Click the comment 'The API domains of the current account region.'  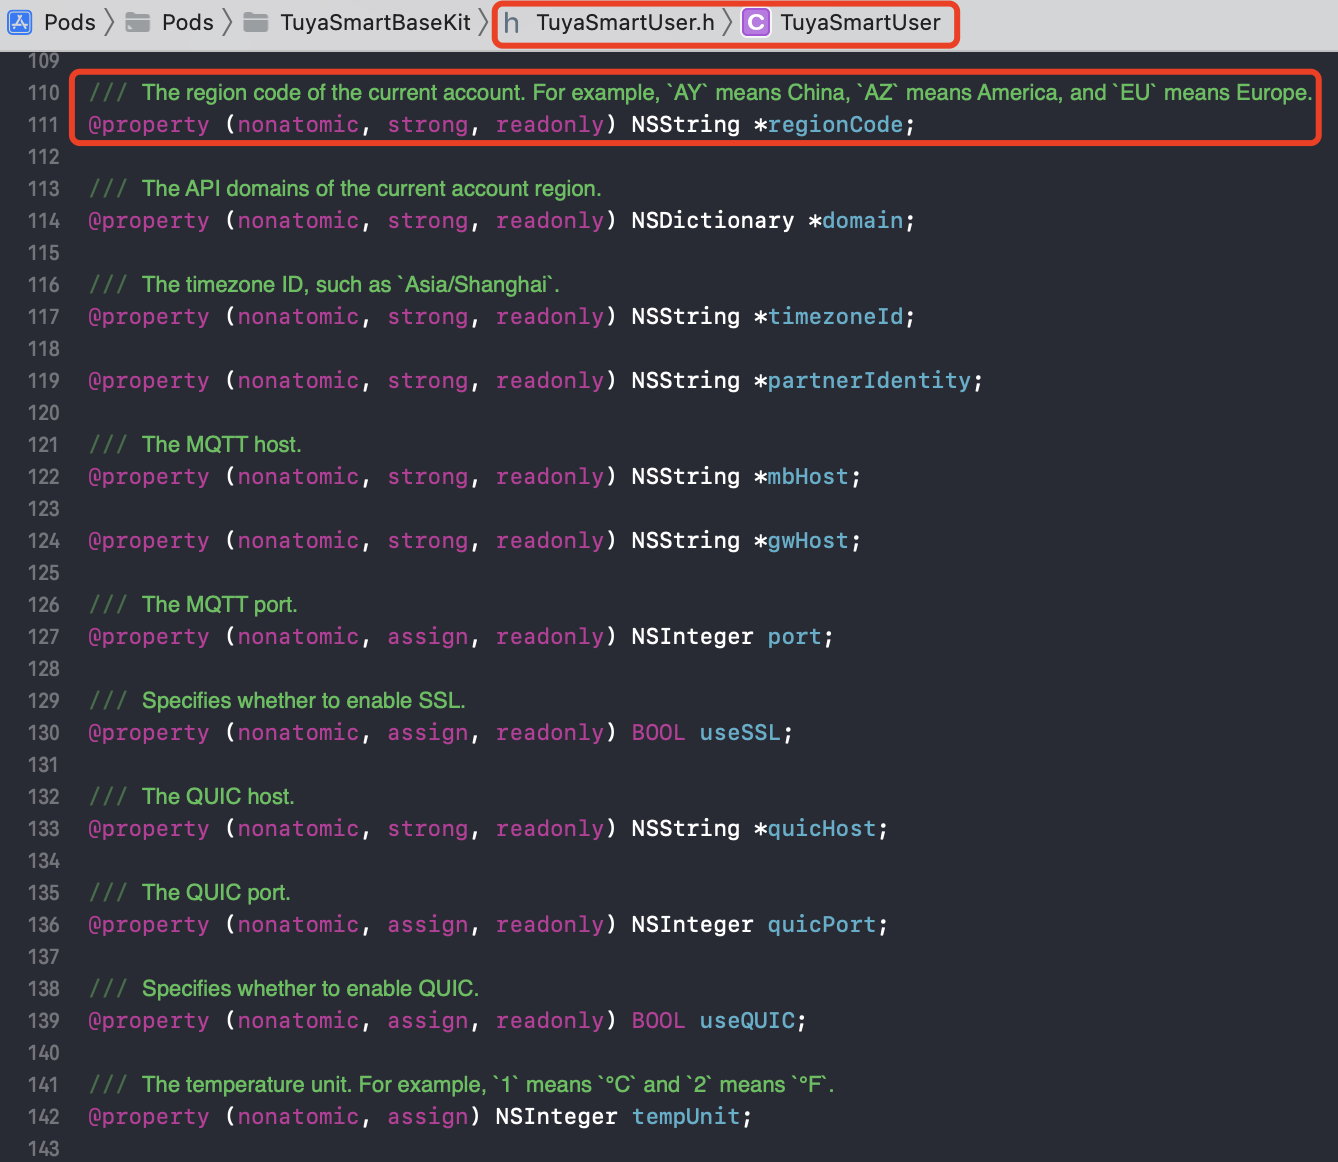click(371, 188)
